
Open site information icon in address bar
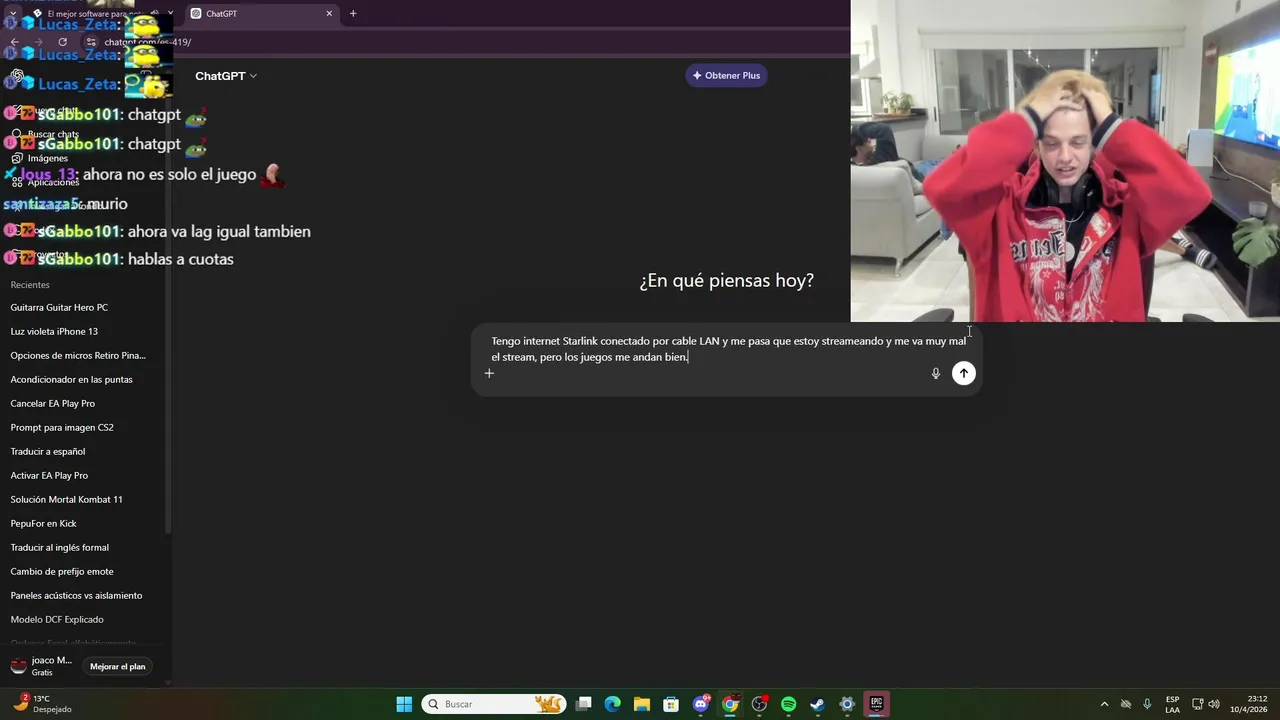[x=91, y=42]
